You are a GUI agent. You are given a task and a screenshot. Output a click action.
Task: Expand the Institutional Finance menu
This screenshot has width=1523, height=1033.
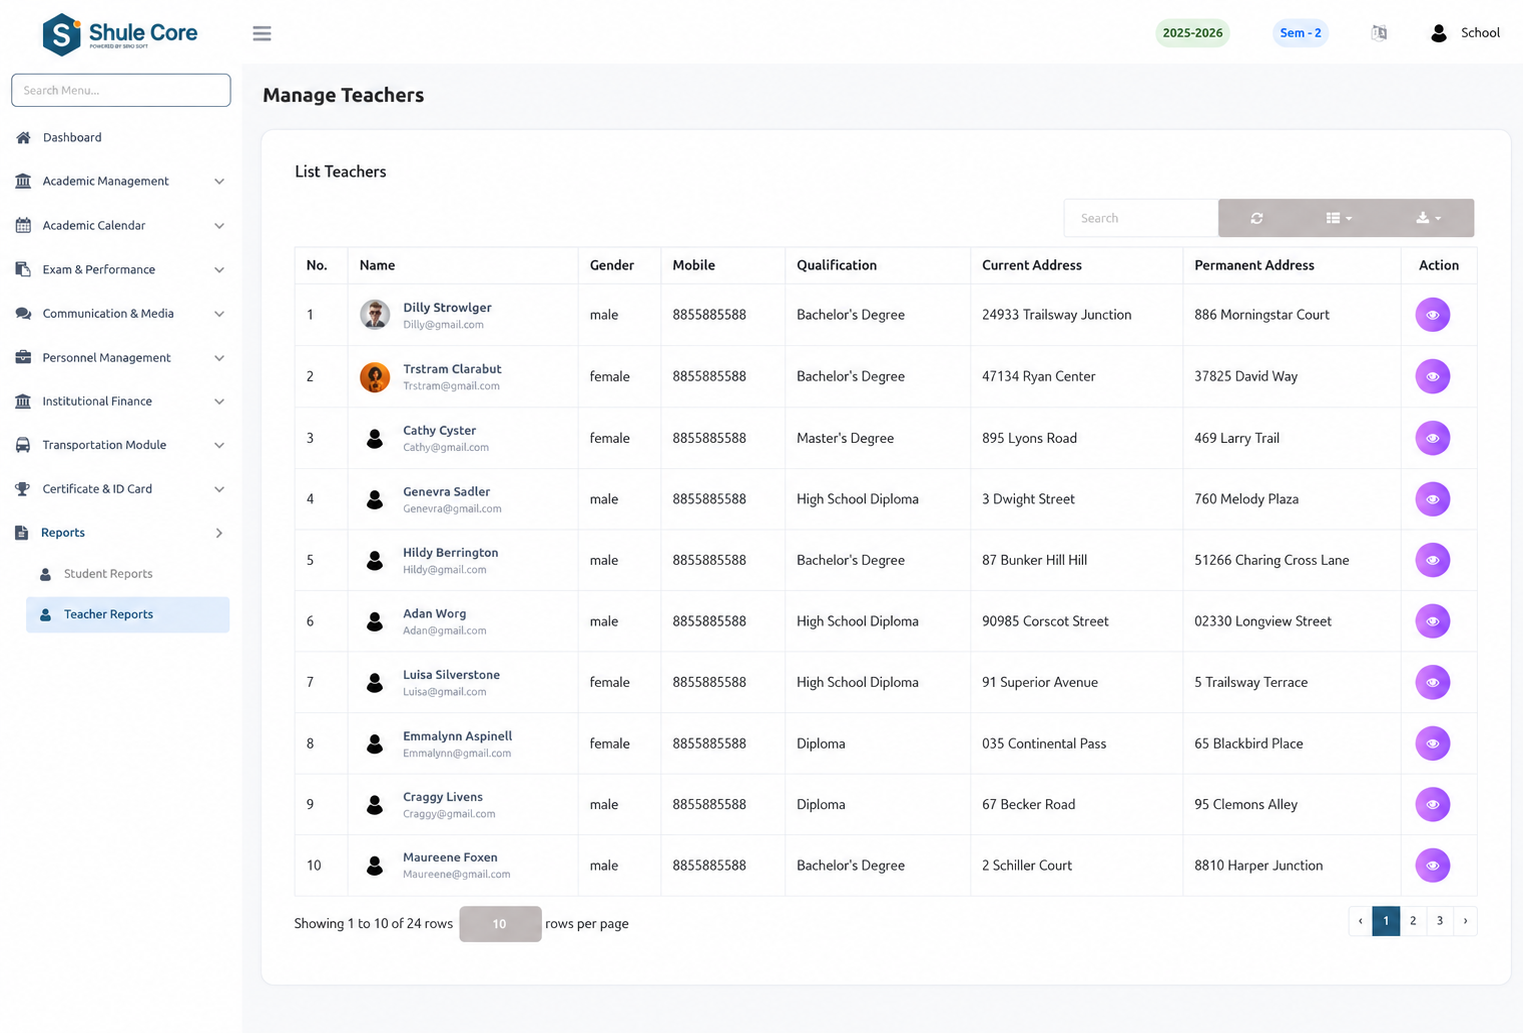pos(120,401)
